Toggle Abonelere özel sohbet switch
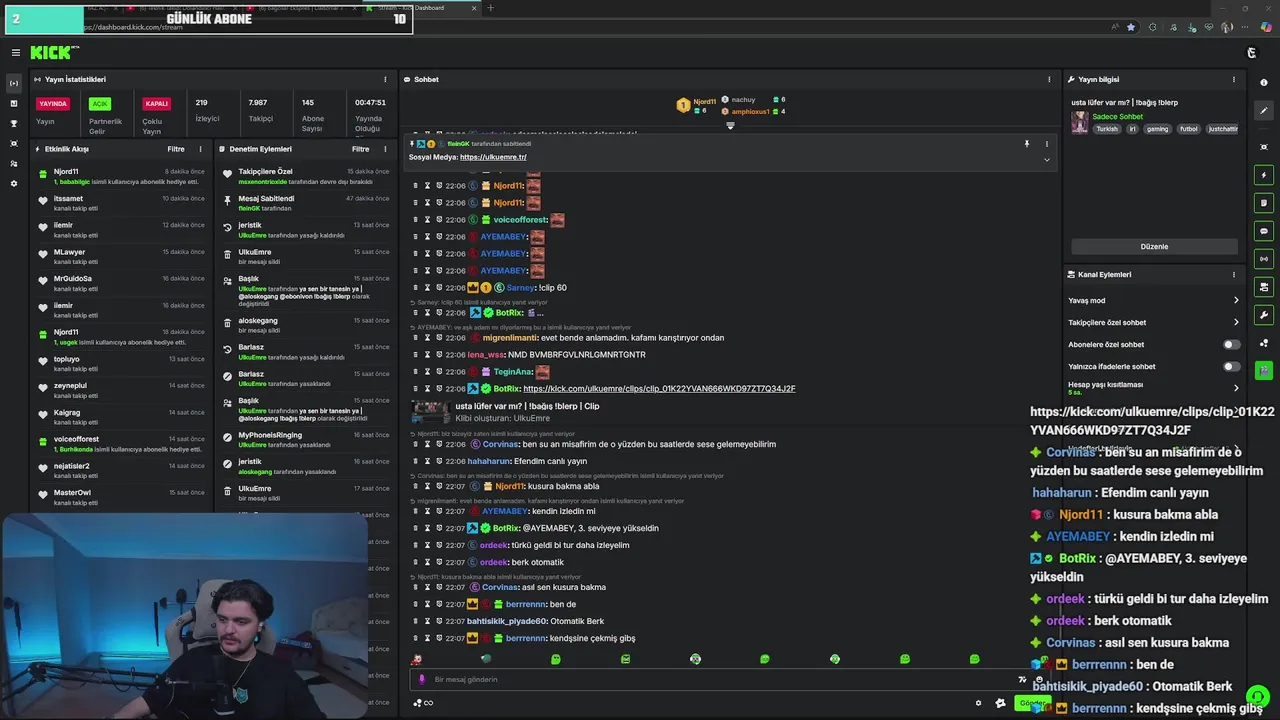1280x720 pixels. click(x=1232, y=344)
